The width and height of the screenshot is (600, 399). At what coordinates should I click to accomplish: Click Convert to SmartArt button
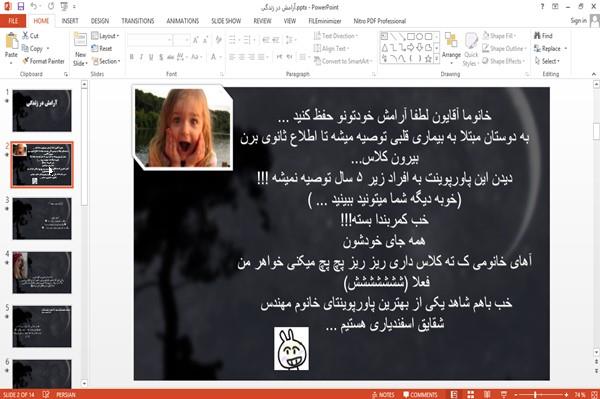click(x=342, y=61)
